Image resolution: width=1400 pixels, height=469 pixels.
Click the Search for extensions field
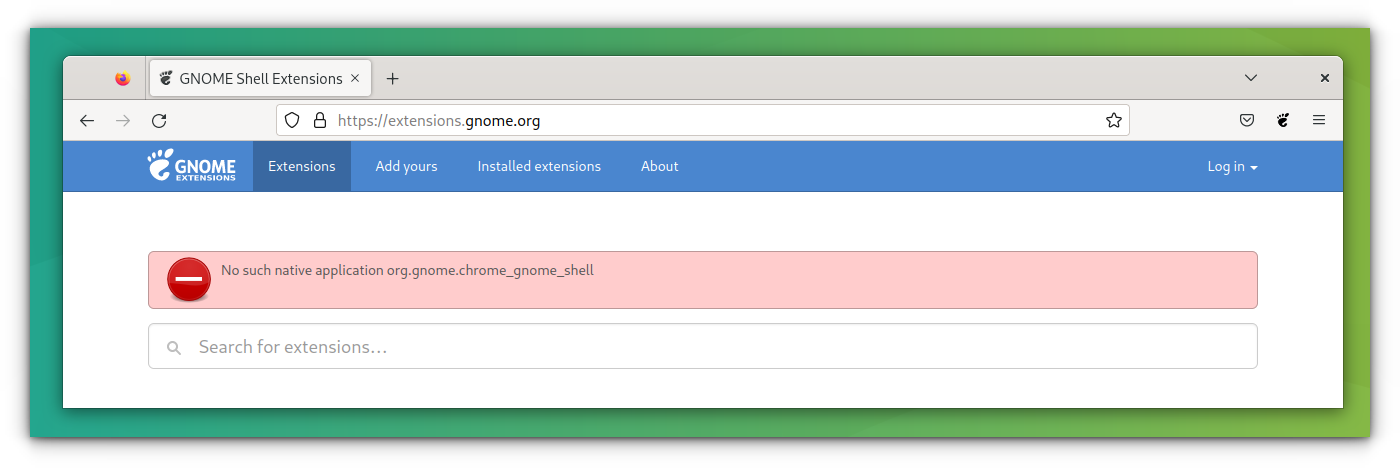pos(703,346)
